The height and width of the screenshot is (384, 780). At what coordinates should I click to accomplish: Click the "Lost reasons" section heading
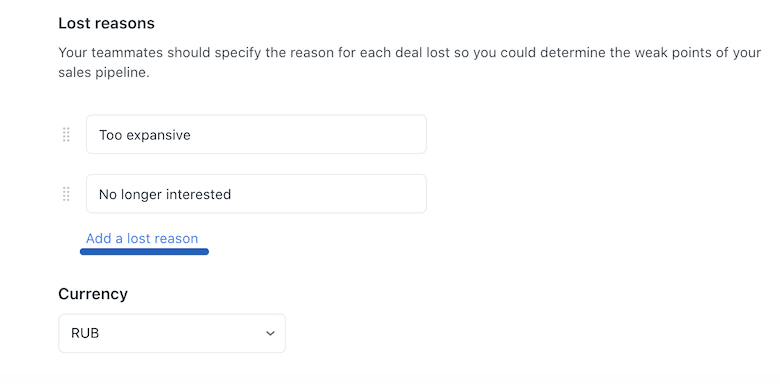(x=106, y=23)
